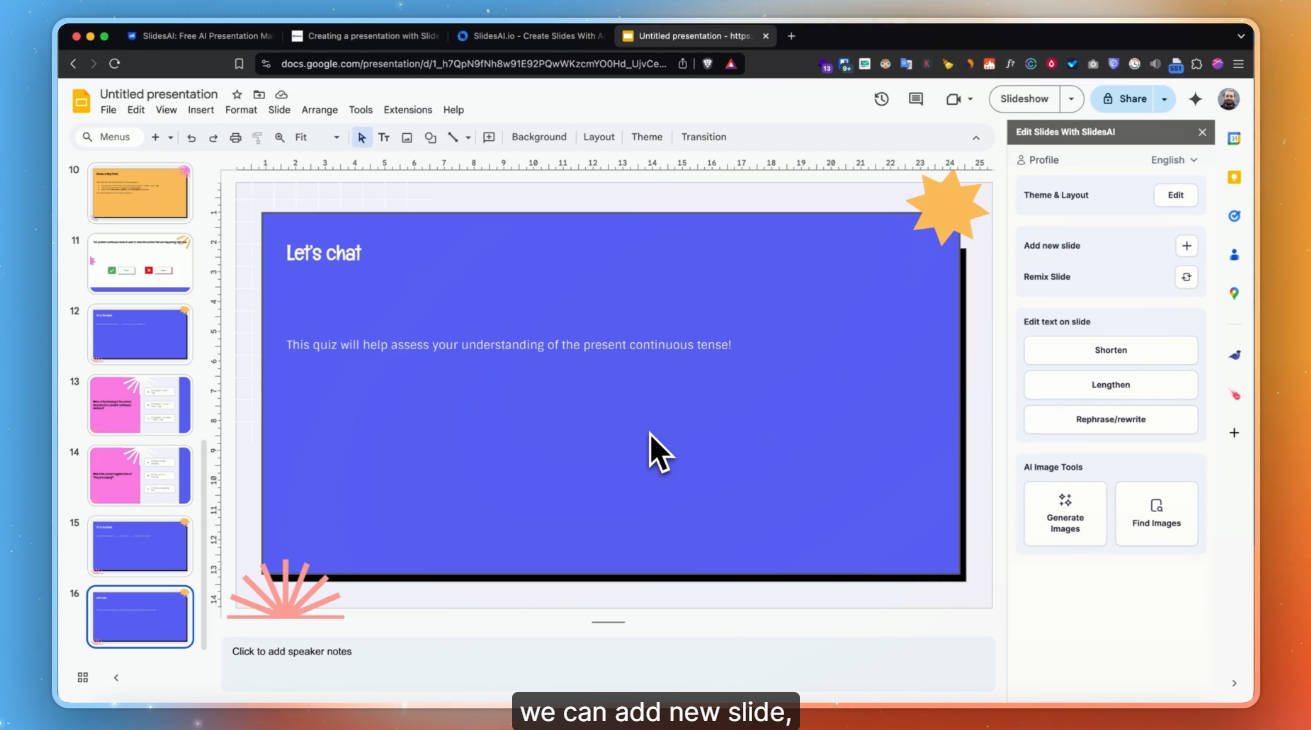Select the Shape tool
Viewport: 1311px width, 730px height.
(x=430, y=138)
